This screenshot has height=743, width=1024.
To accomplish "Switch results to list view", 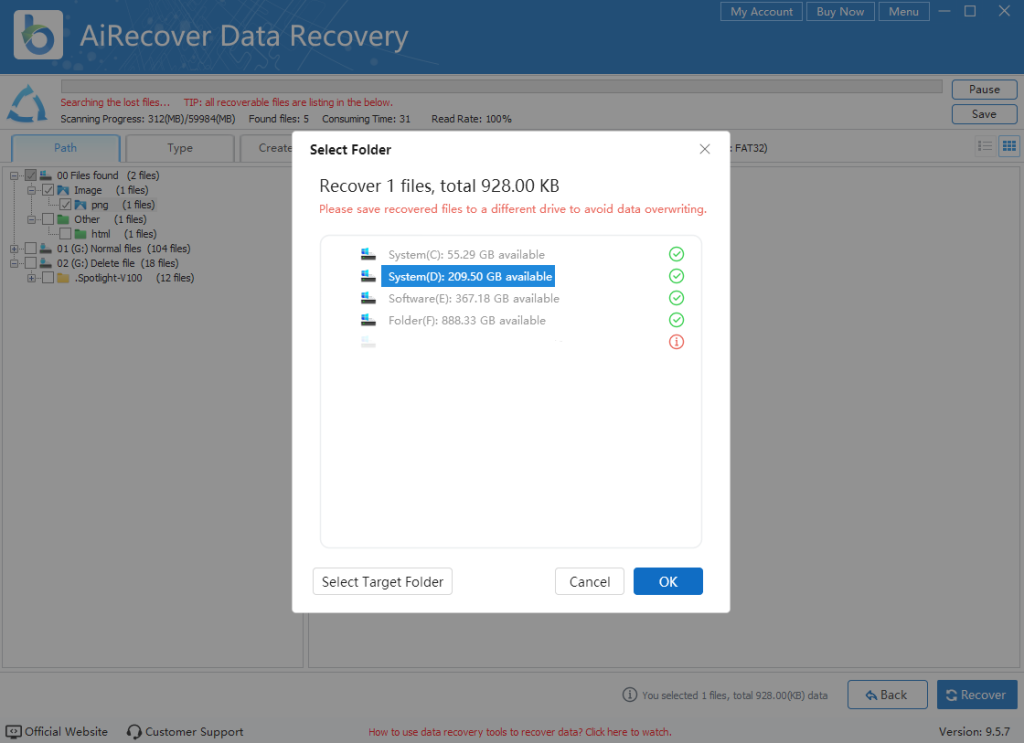I will tap(985, 145).
